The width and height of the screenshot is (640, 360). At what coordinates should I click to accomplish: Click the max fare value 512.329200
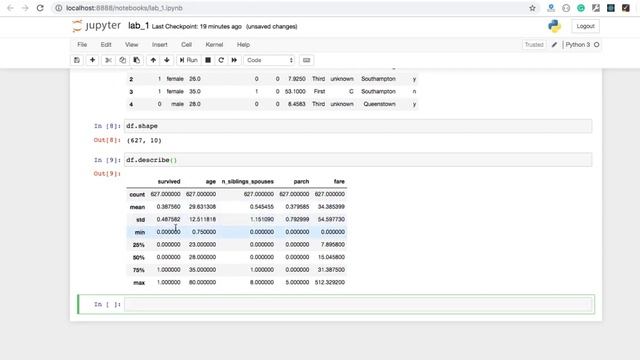click(330, 282)
